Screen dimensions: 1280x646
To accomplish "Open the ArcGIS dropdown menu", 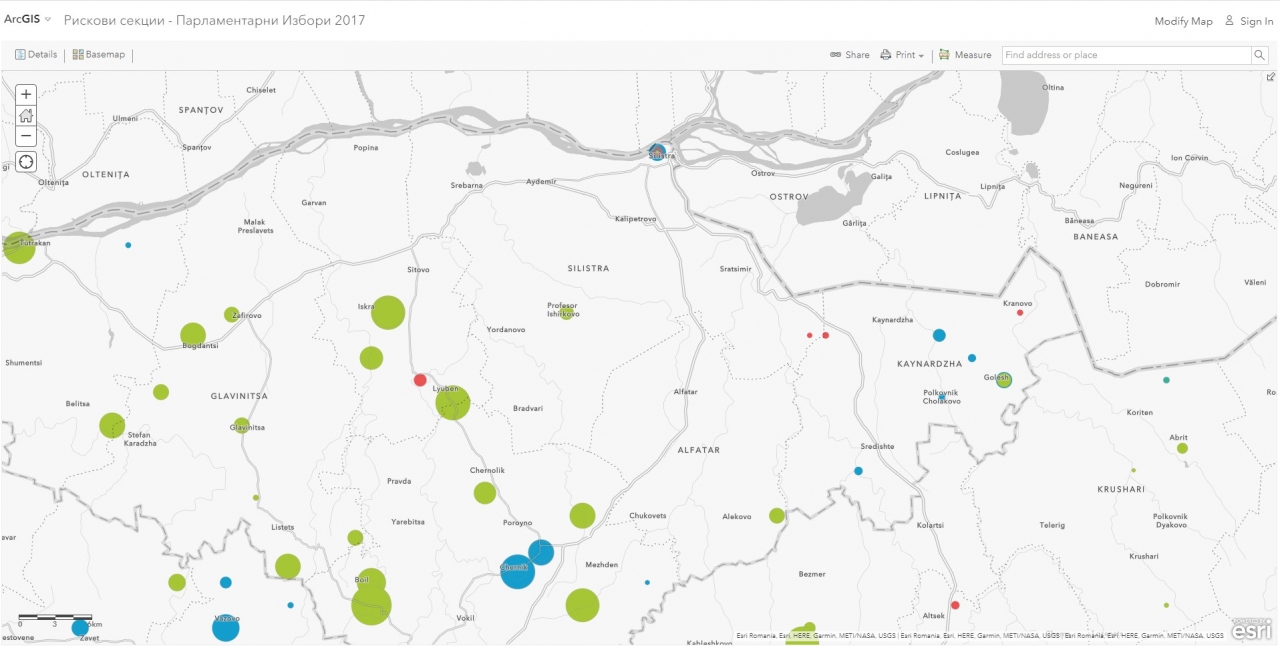I will coord(27,20).
